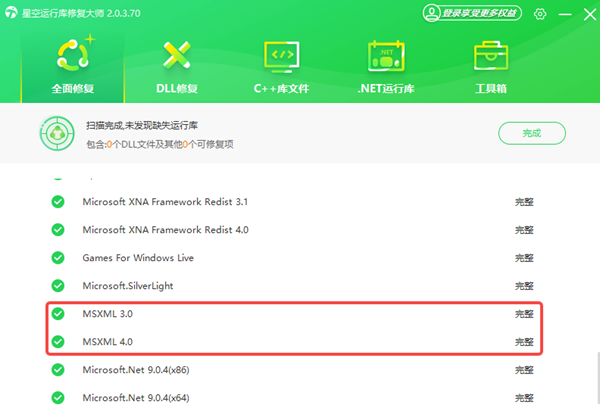The height and width of the screenshot is (411, 600).
Task: Click 完整 status for MSXML 4.0
Action: pos(524,342)
